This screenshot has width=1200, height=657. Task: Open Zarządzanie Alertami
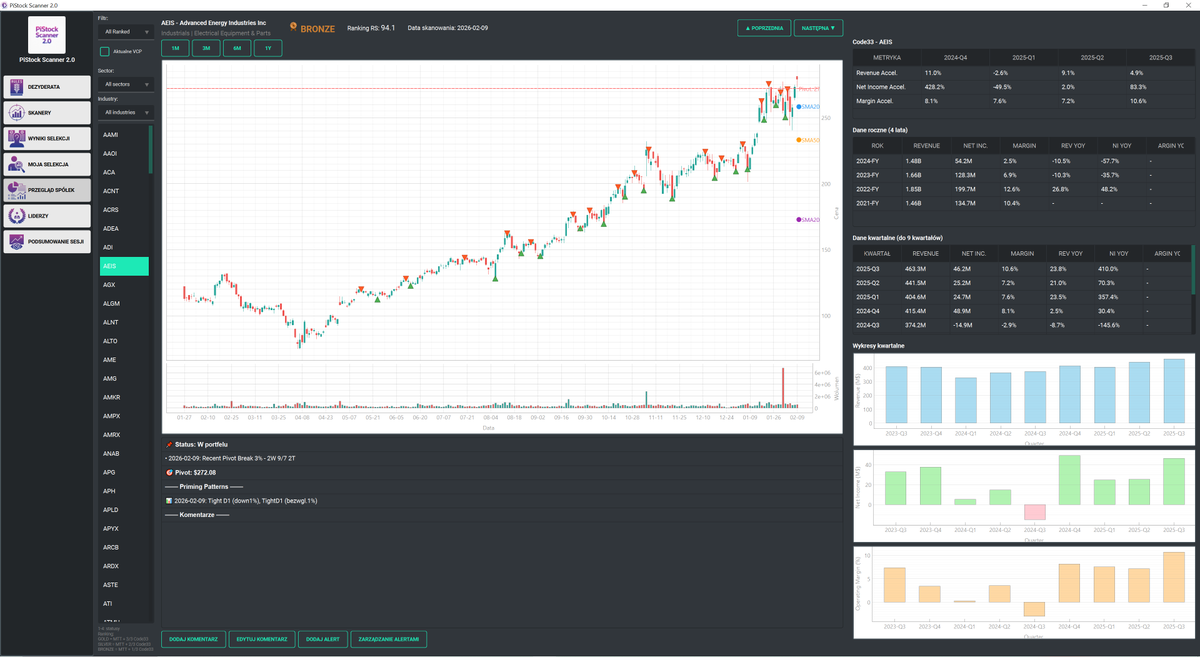[x=389, y=638]
